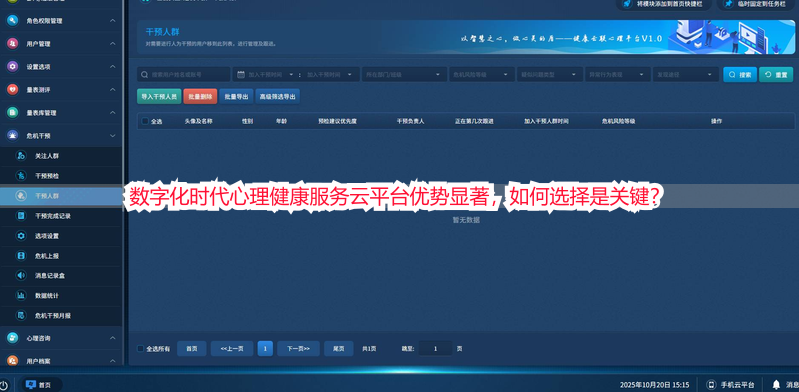Viewport: 799px width, 392px height.
Task: Click the pin icon for 临时固定到任务栏
Action: (729, 4)
